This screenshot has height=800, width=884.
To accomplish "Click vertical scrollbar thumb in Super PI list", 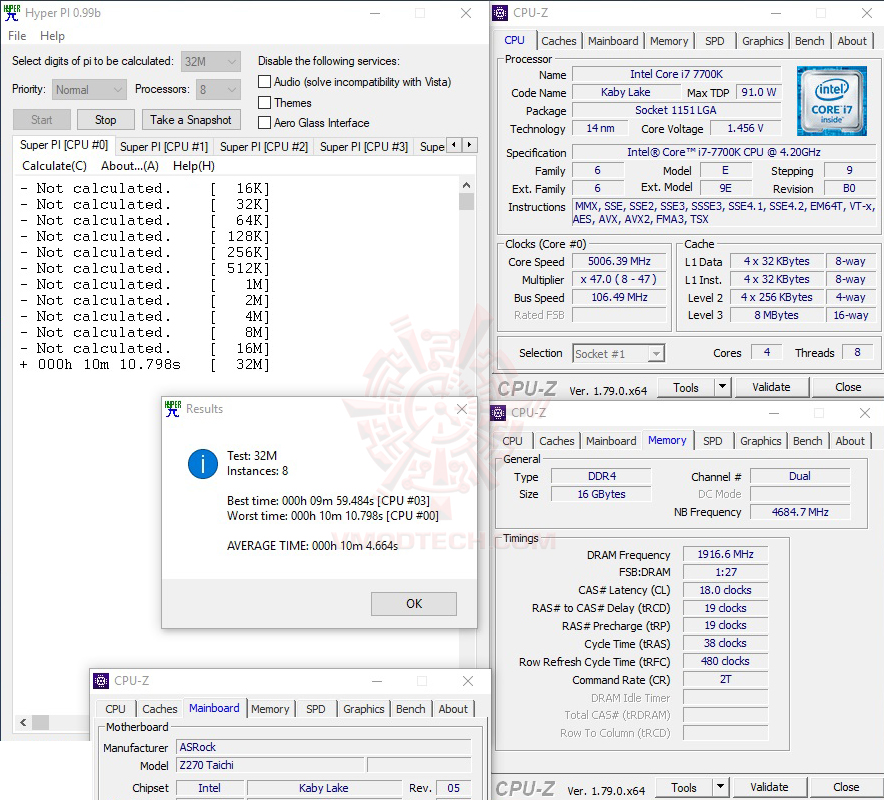I will (x=466, y=201).
